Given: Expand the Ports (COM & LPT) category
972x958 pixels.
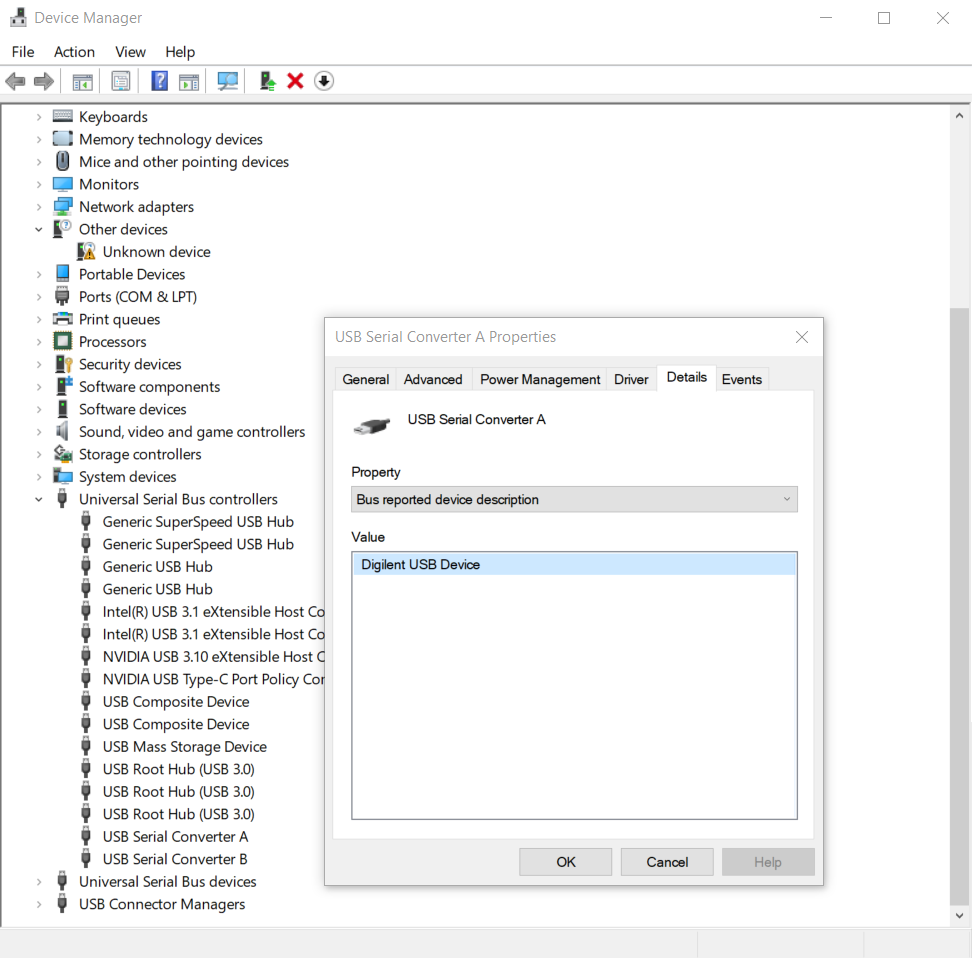Looking at the screenshot, I should click(39, 297).
